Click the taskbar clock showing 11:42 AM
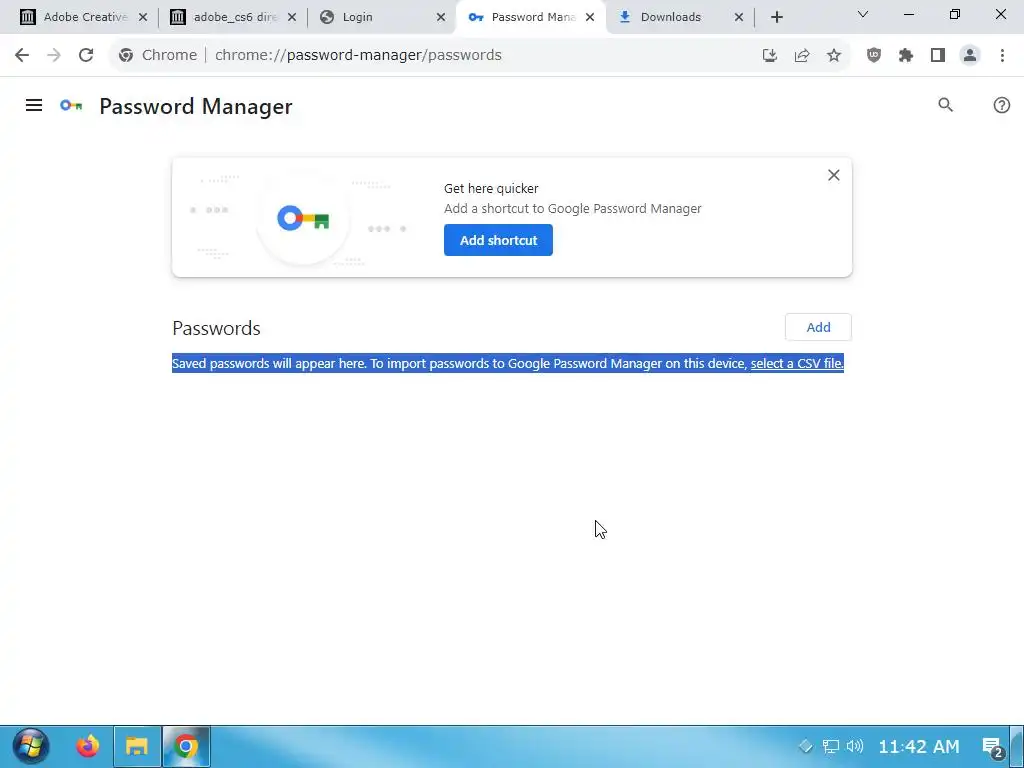 [x=919, y=746]
